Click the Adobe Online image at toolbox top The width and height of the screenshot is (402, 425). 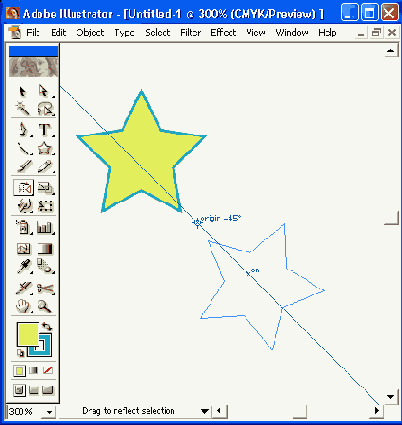pyautogui.click(x=33, y=67)
